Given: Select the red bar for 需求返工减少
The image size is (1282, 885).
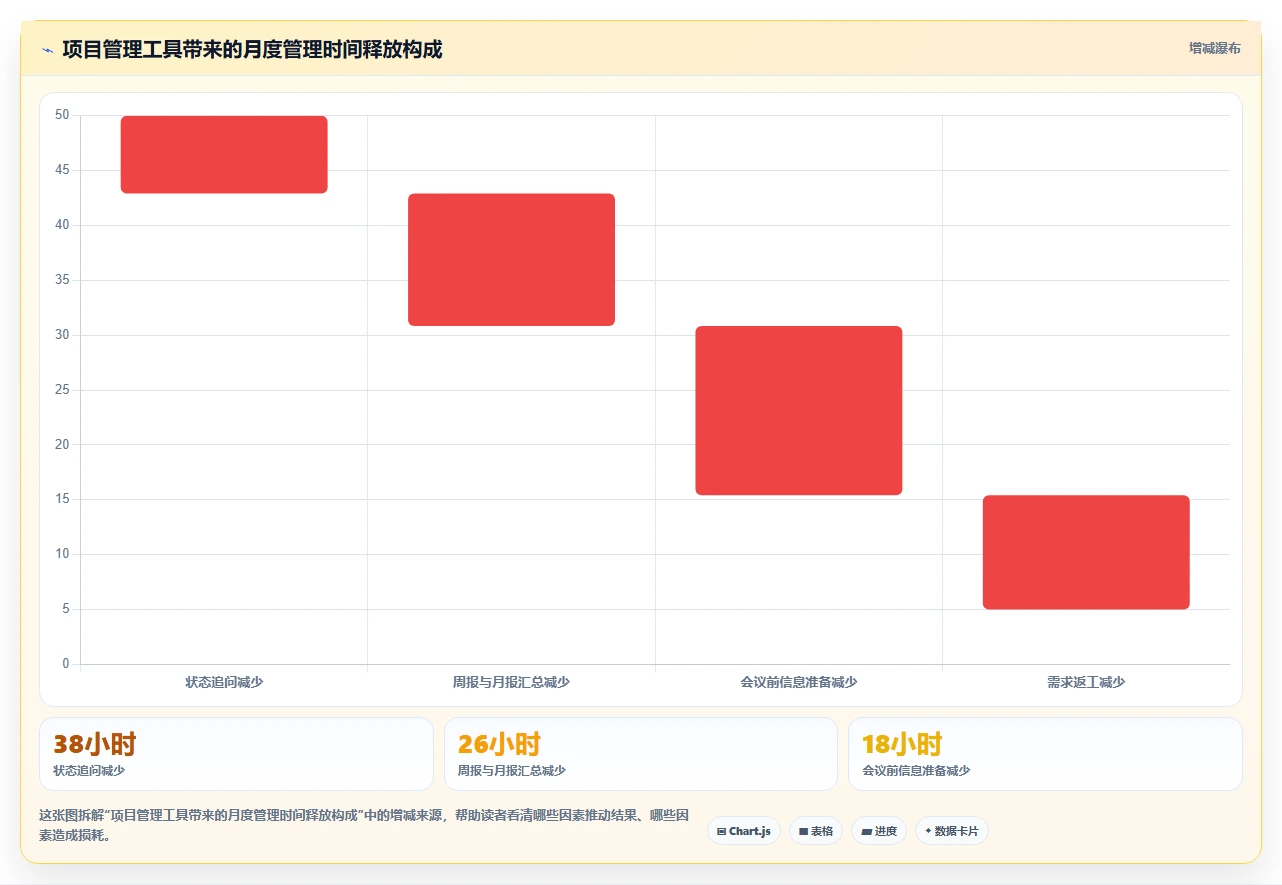Looking at the screenshot, I should 1086,552.
